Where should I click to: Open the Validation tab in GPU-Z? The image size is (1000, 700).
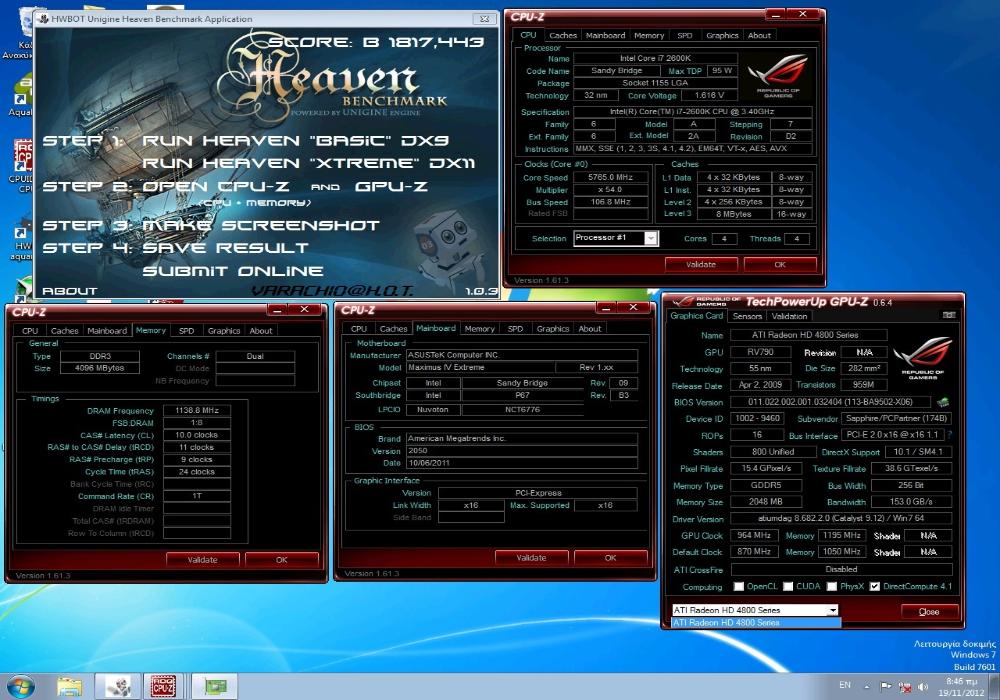(x=789, y=316)
